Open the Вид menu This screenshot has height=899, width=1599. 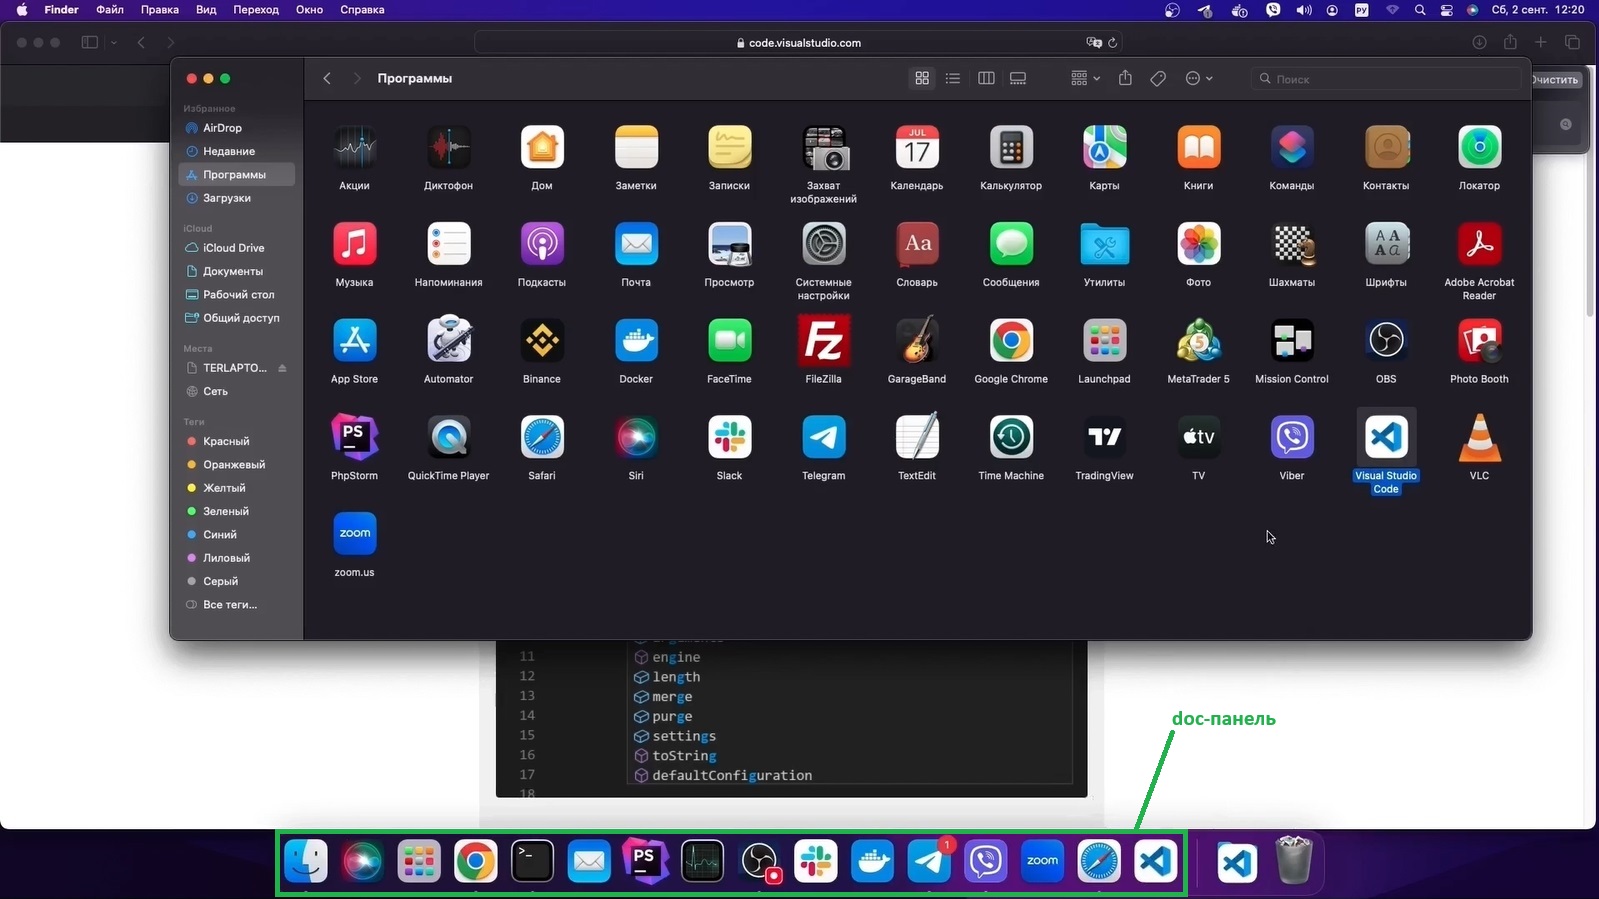206,10
